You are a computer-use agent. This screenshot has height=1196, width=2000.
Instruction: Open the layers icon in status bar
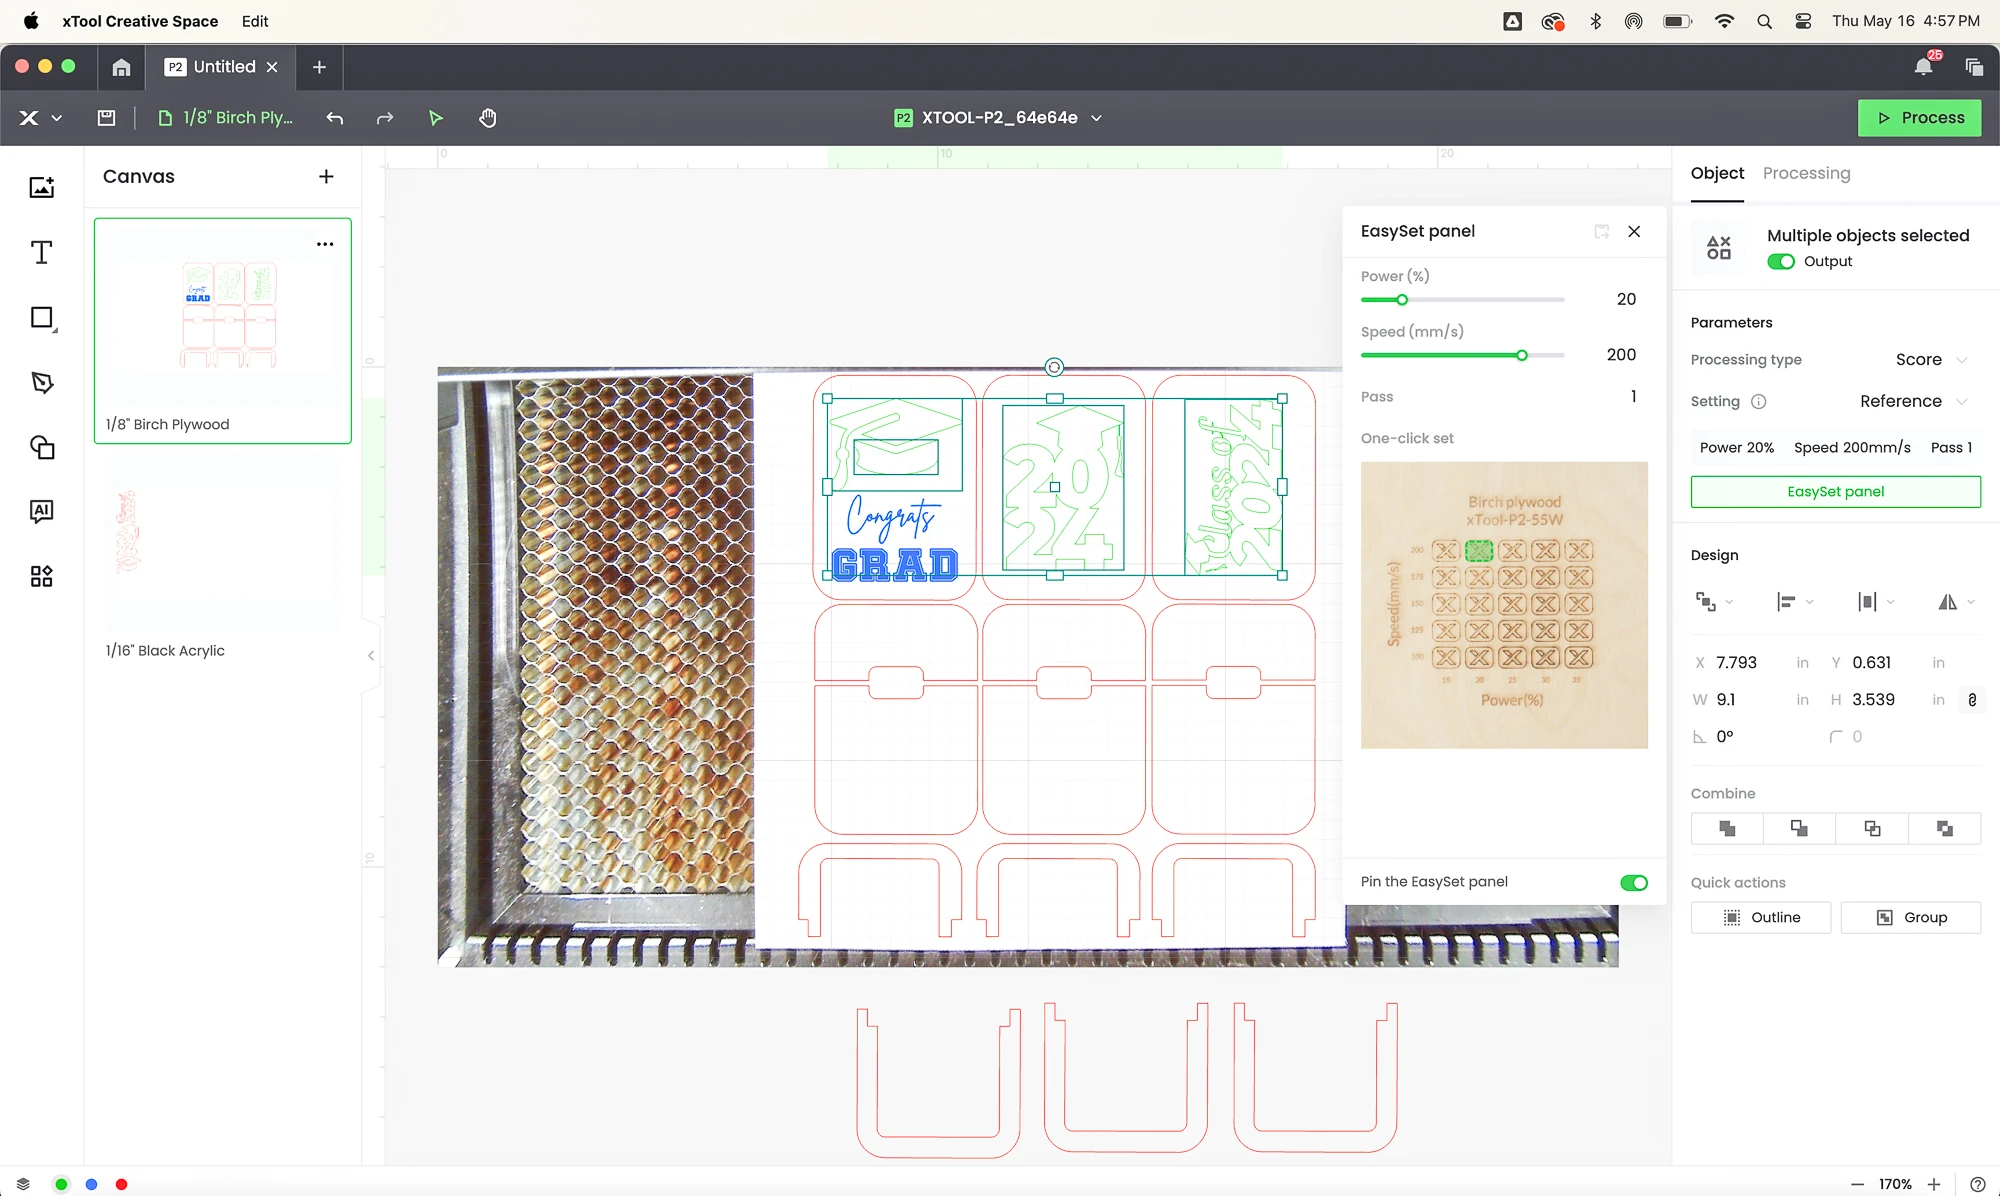tap(23, 1184)
